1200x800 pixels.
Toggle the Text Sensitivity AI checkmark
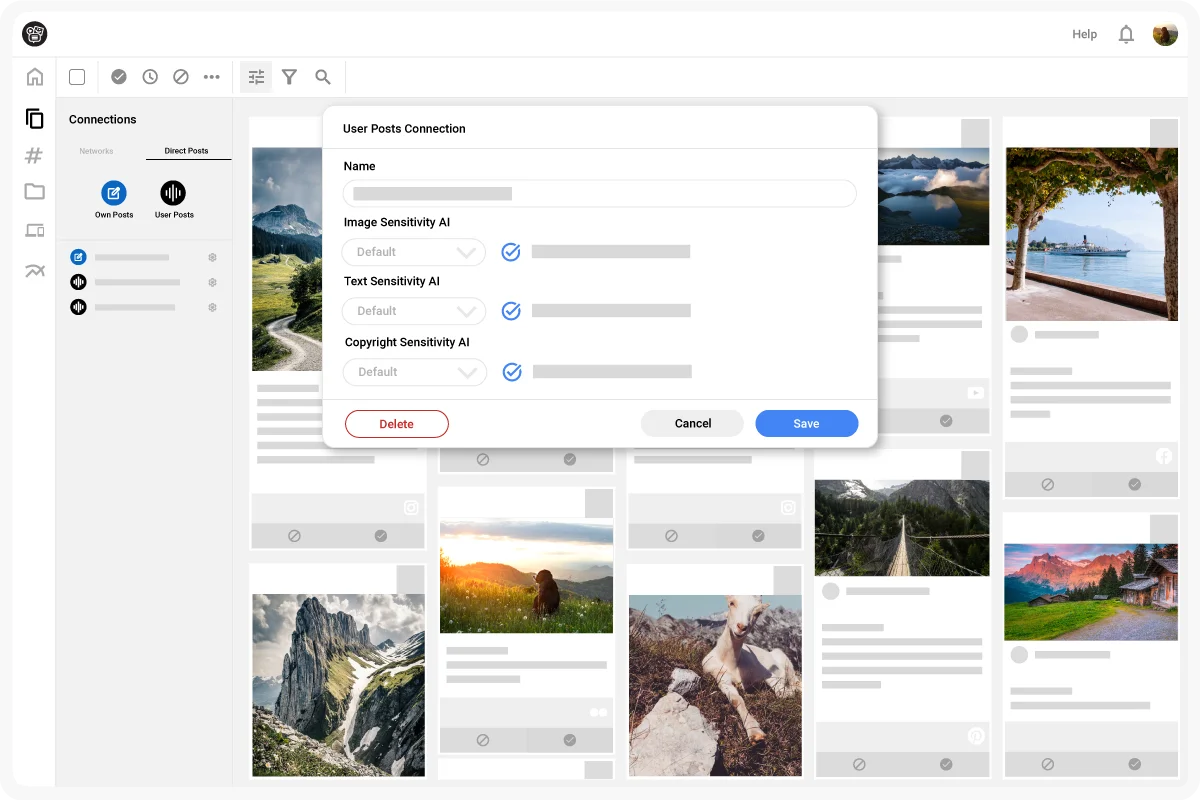[x=511, y=310]
